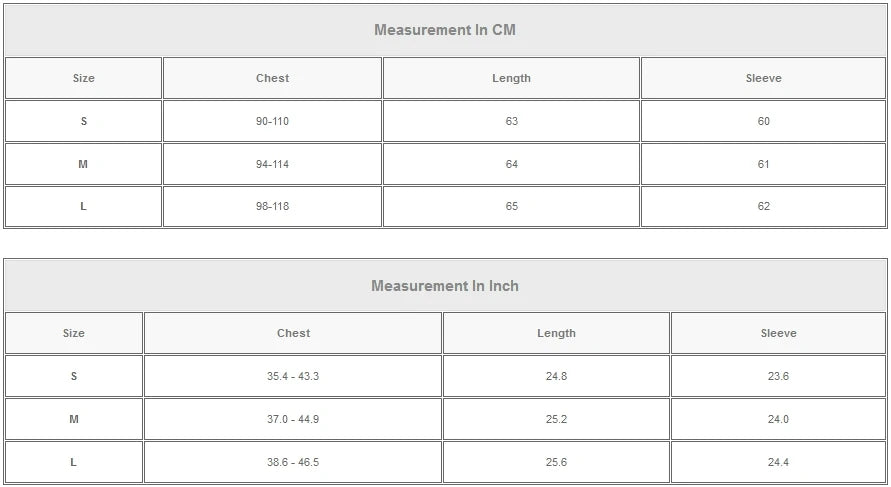Click the size M row label in the CM table
Viewport: 891px width, 487px height.
click(x=83, y=164)
